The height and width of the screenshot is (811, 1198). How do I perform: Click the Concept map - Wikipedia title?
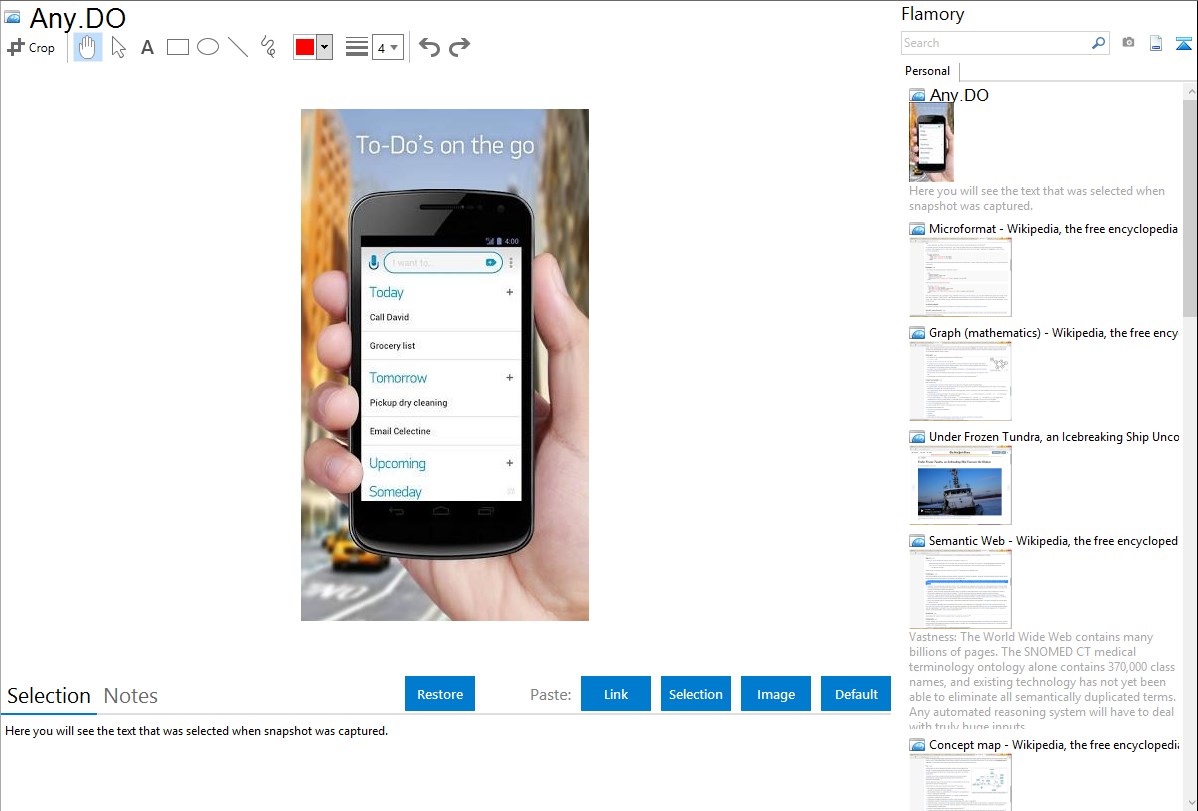1053,744
